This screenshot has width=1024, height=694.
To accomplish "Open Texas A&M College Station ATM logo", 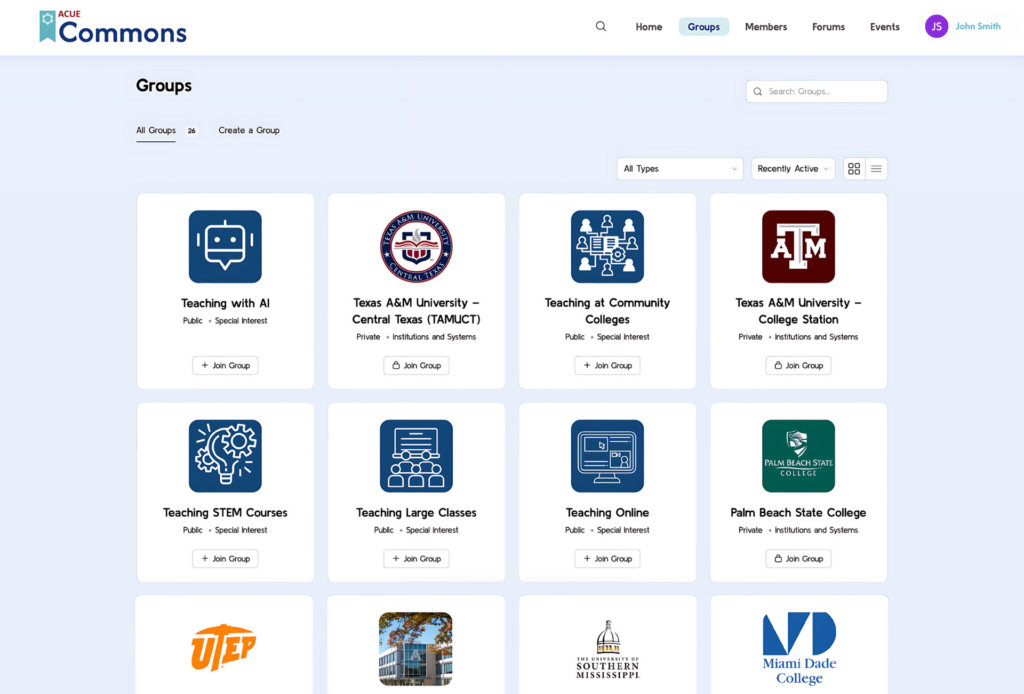I will point(798,246).
